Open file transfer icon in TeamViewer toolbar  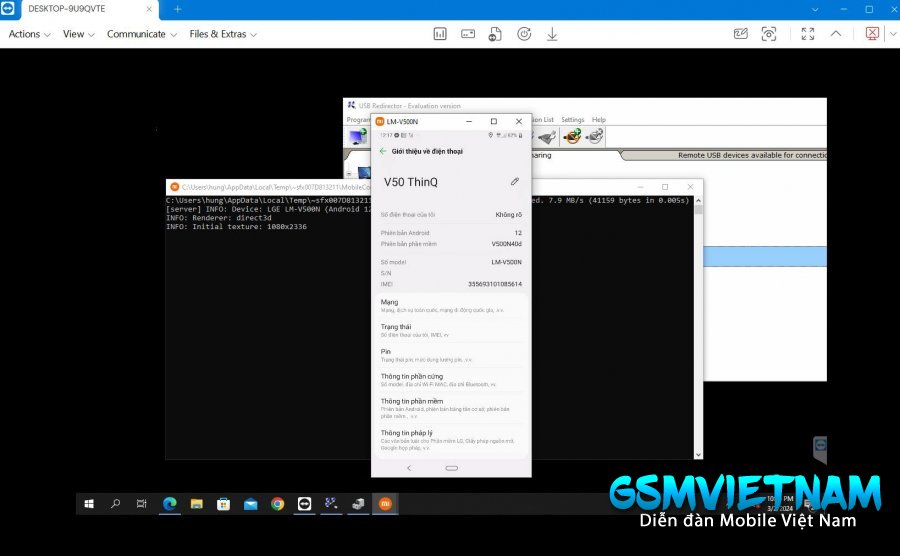point(495,34)
